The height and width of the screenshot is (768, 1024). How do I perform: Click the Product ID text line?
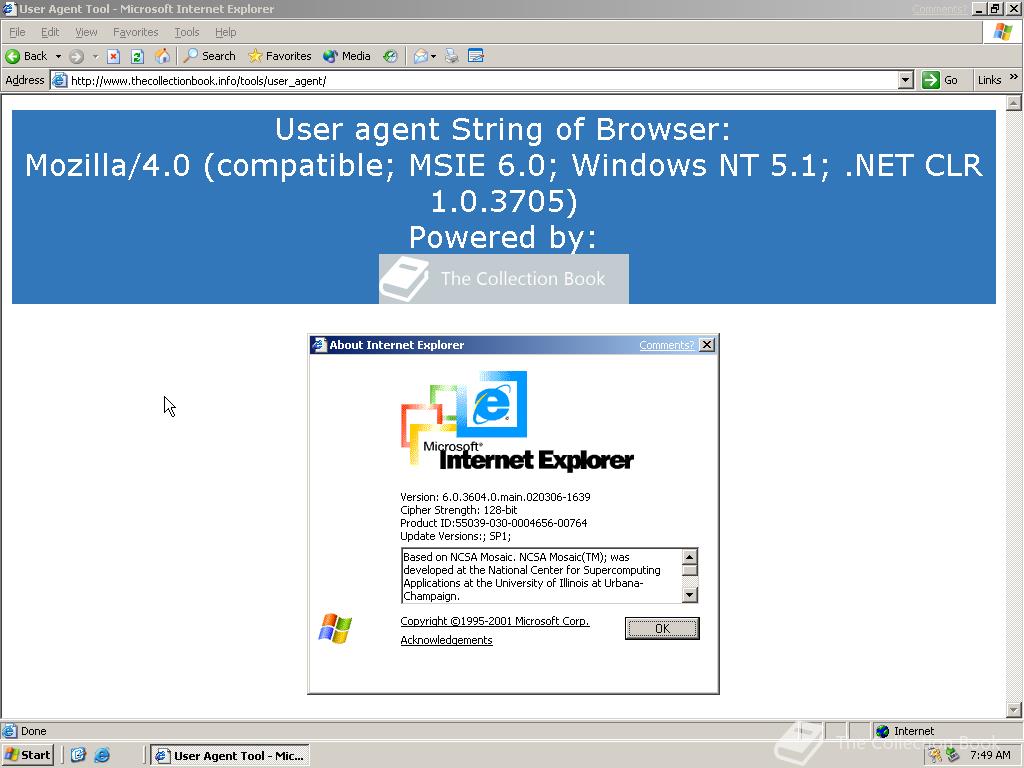click(493, 523)
